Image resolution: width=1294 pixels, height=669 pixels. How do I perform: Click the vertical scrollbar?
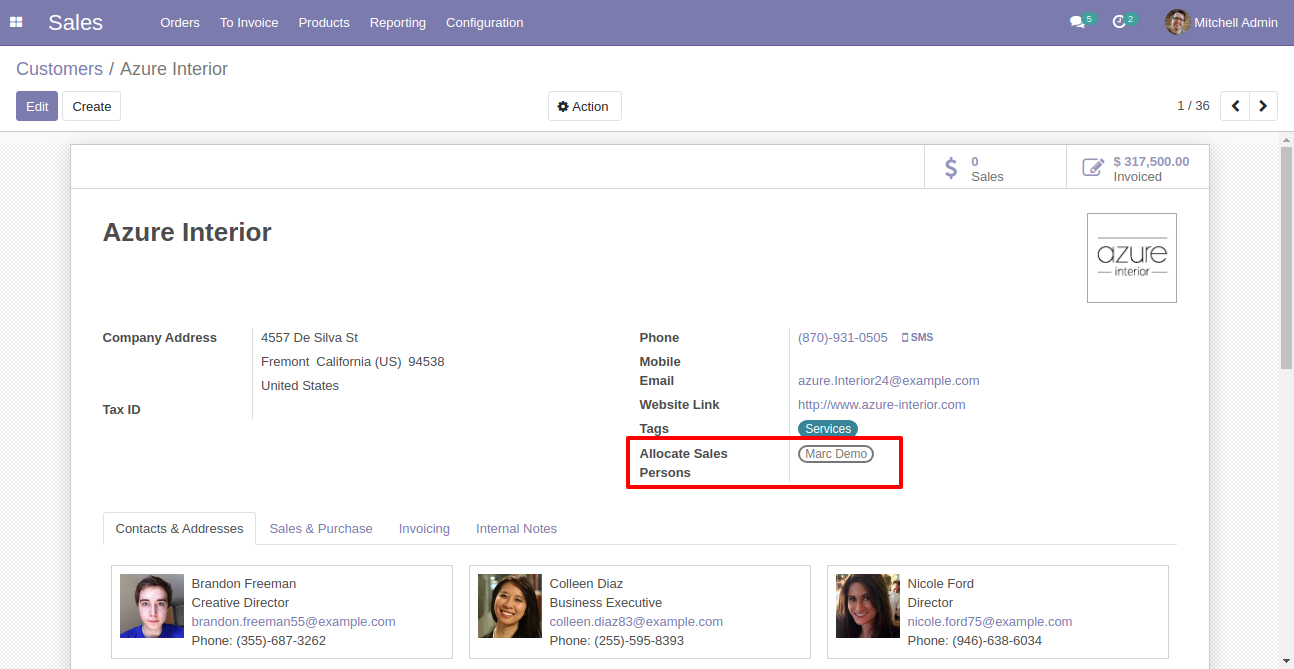click(x=1287, y=260)
